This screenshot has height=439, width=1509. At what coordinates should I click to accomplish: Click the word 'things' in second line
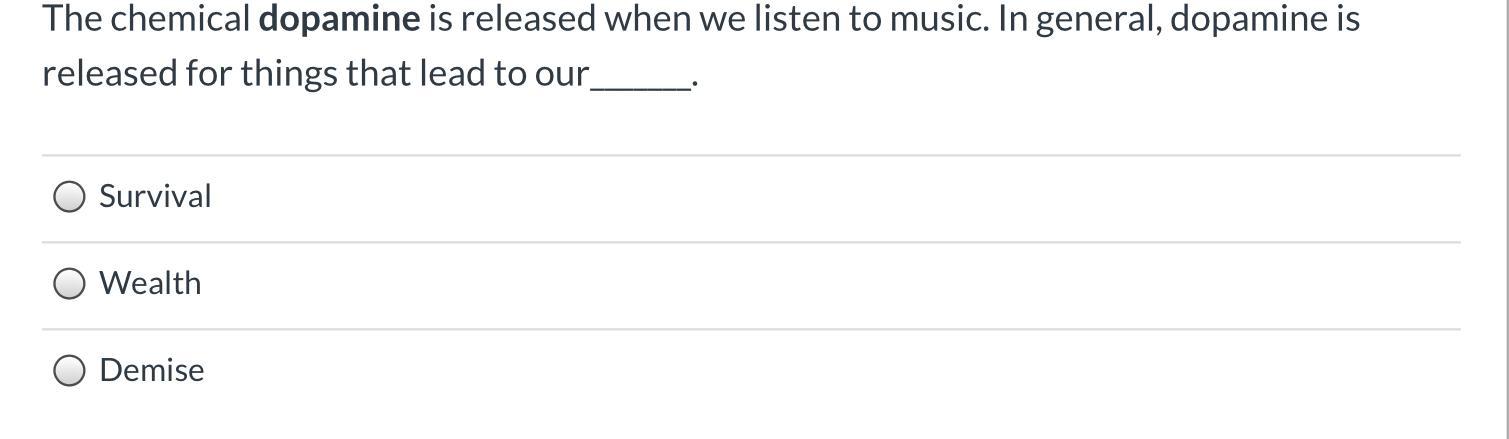(x=288, y=73)
